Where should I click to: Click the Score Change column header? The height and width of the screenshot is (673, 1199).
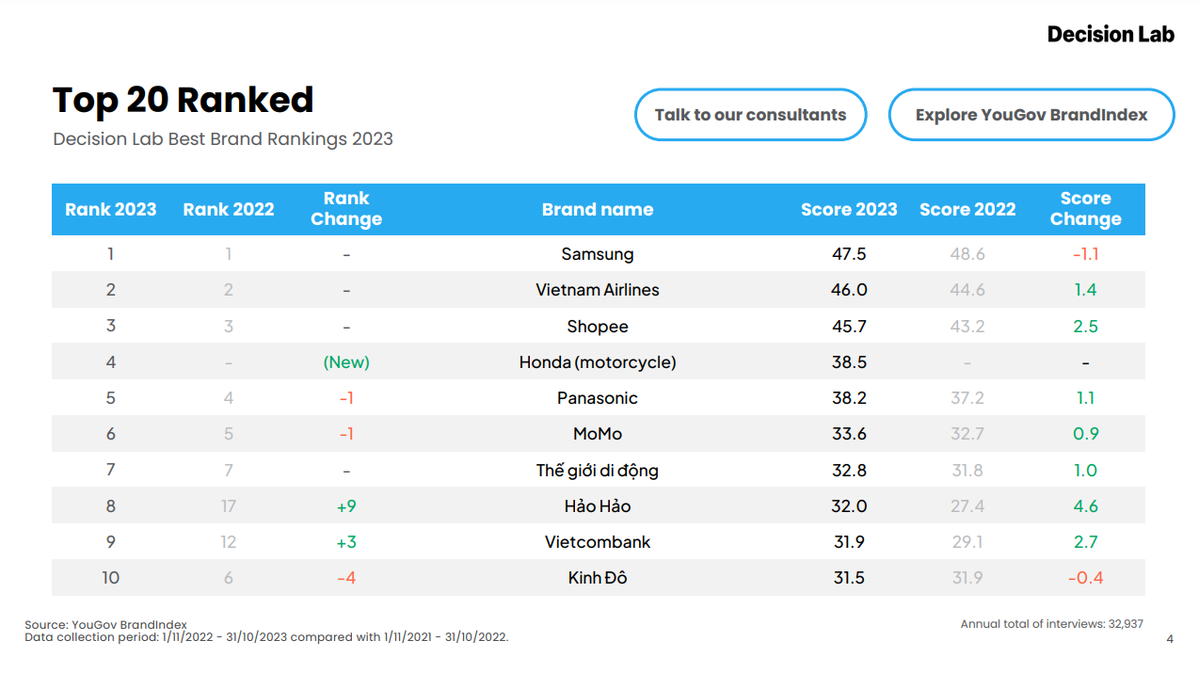tap(1085, 209)
